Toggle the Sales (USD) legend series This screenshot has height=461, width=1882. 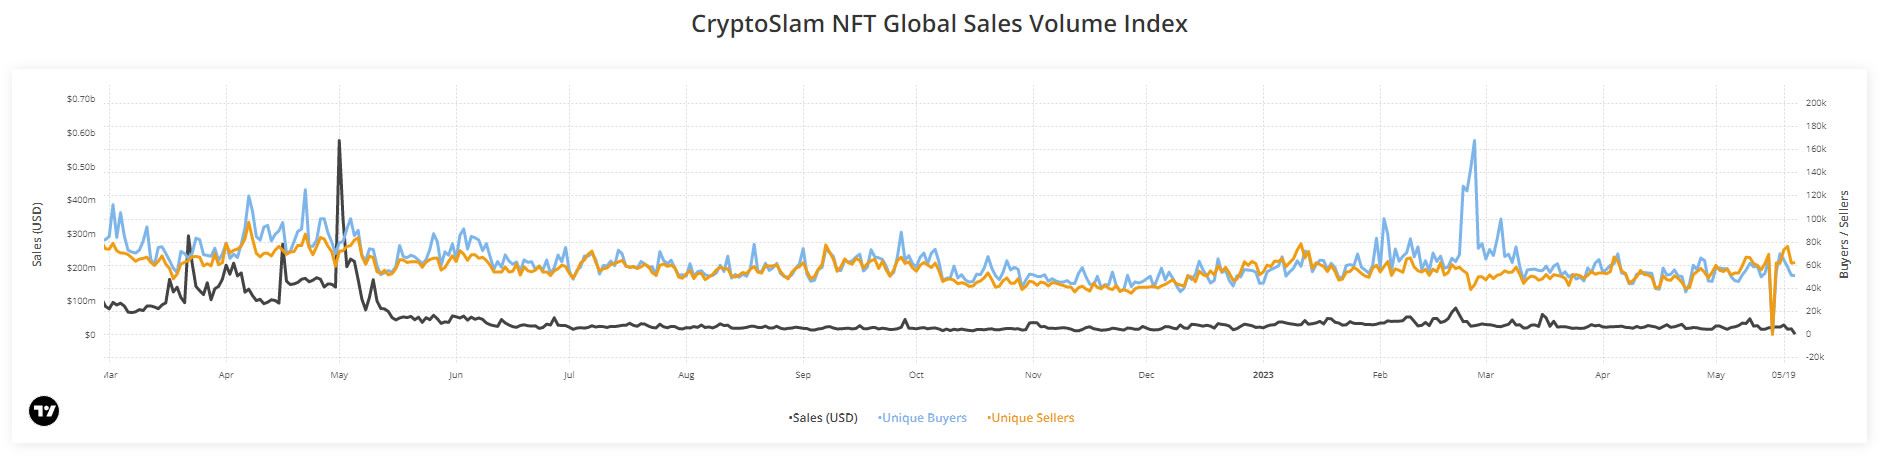pos(823,418)
